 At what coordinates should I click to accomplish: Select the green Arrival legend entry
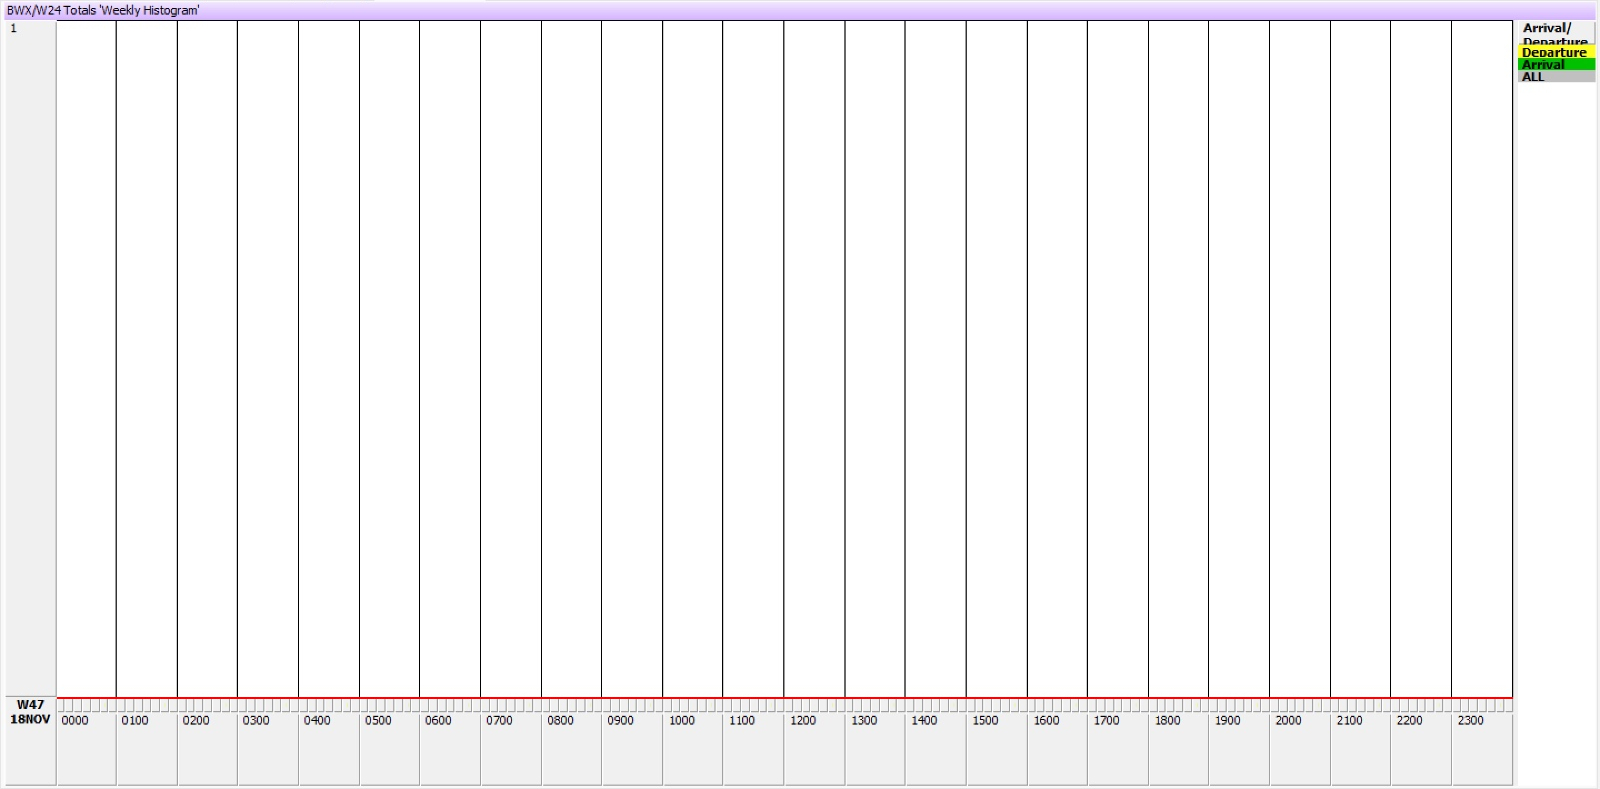click(1554, 65)
